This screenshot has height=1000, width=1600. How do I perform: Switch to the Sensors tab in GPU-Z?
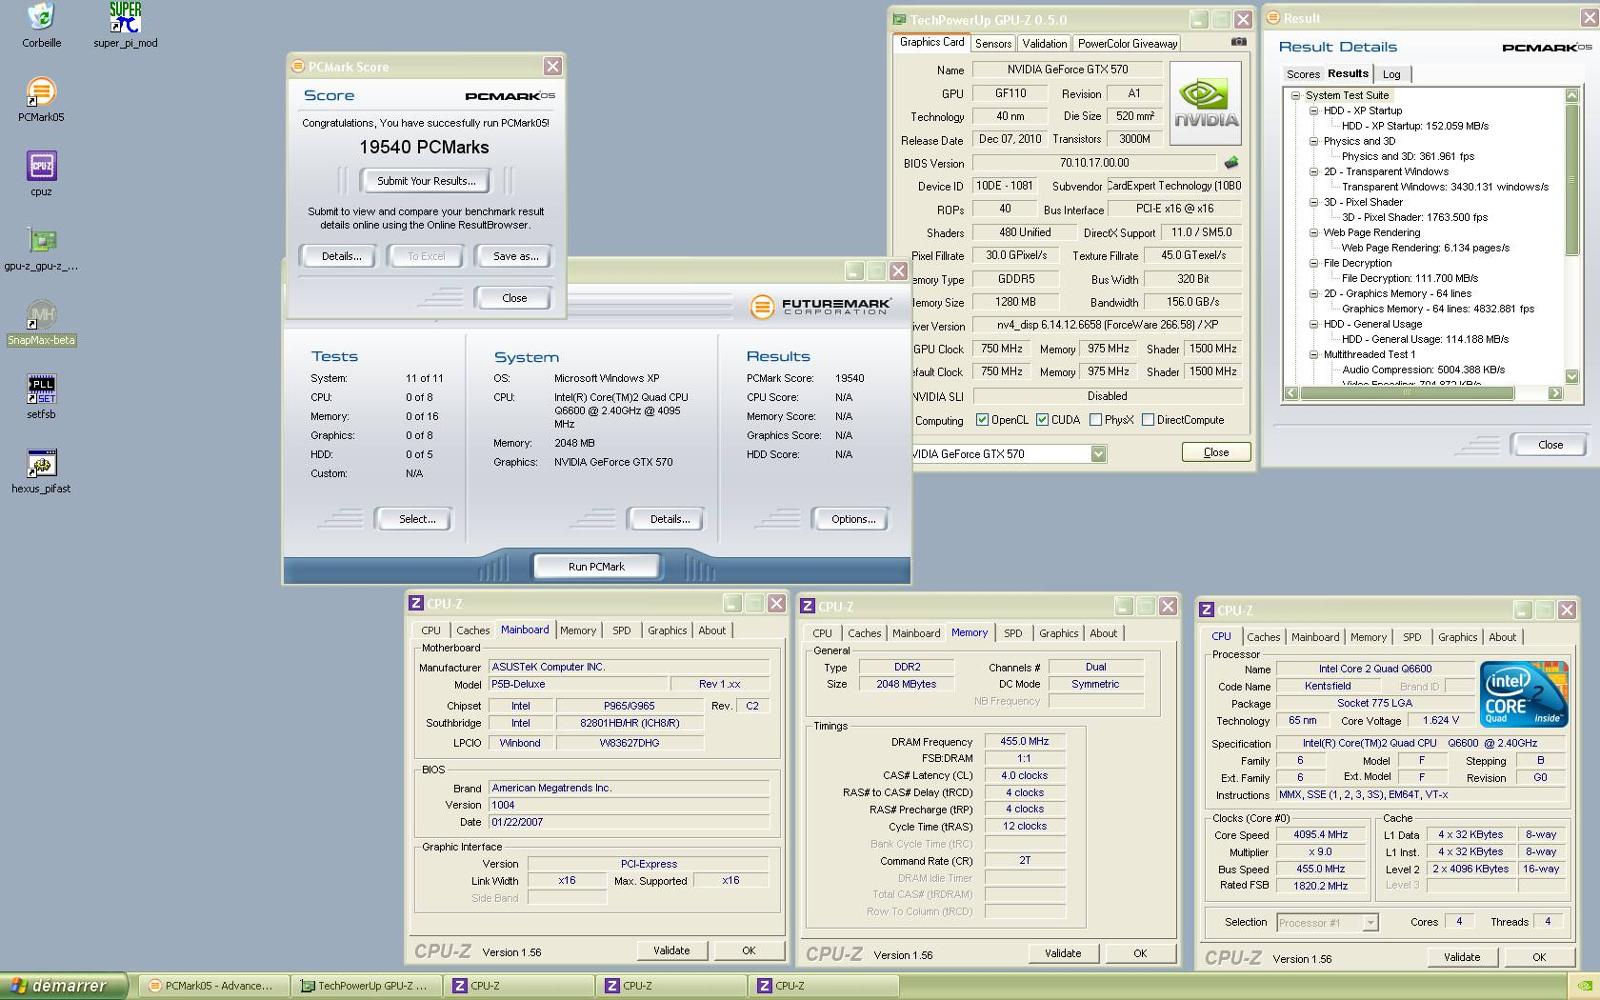tap(993, 44)
